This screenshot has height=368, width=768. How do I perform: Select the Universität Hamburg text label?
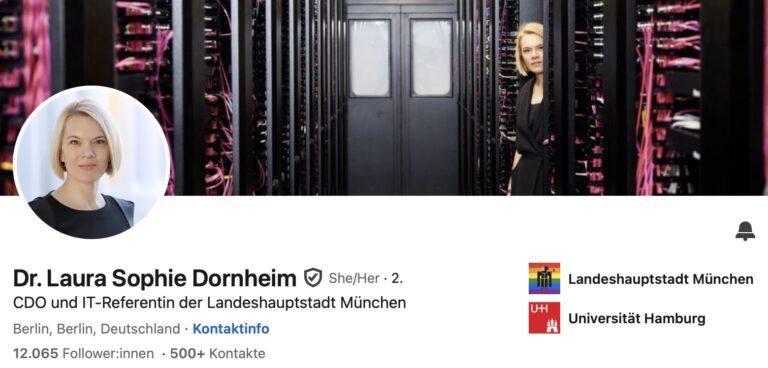[637, 319]
